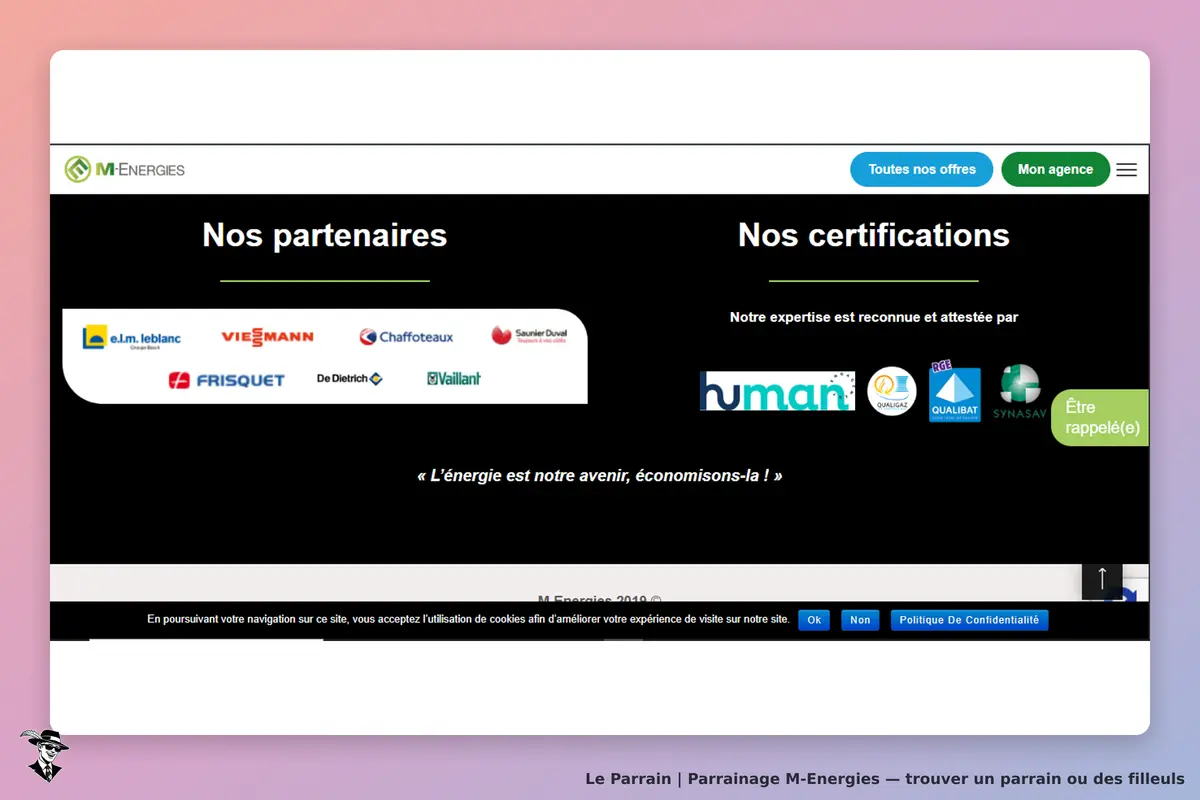The width and height of the screenshot is (1200, 800).
Task: Click the Vaillant partner logo
Action: tap(454, 379)
